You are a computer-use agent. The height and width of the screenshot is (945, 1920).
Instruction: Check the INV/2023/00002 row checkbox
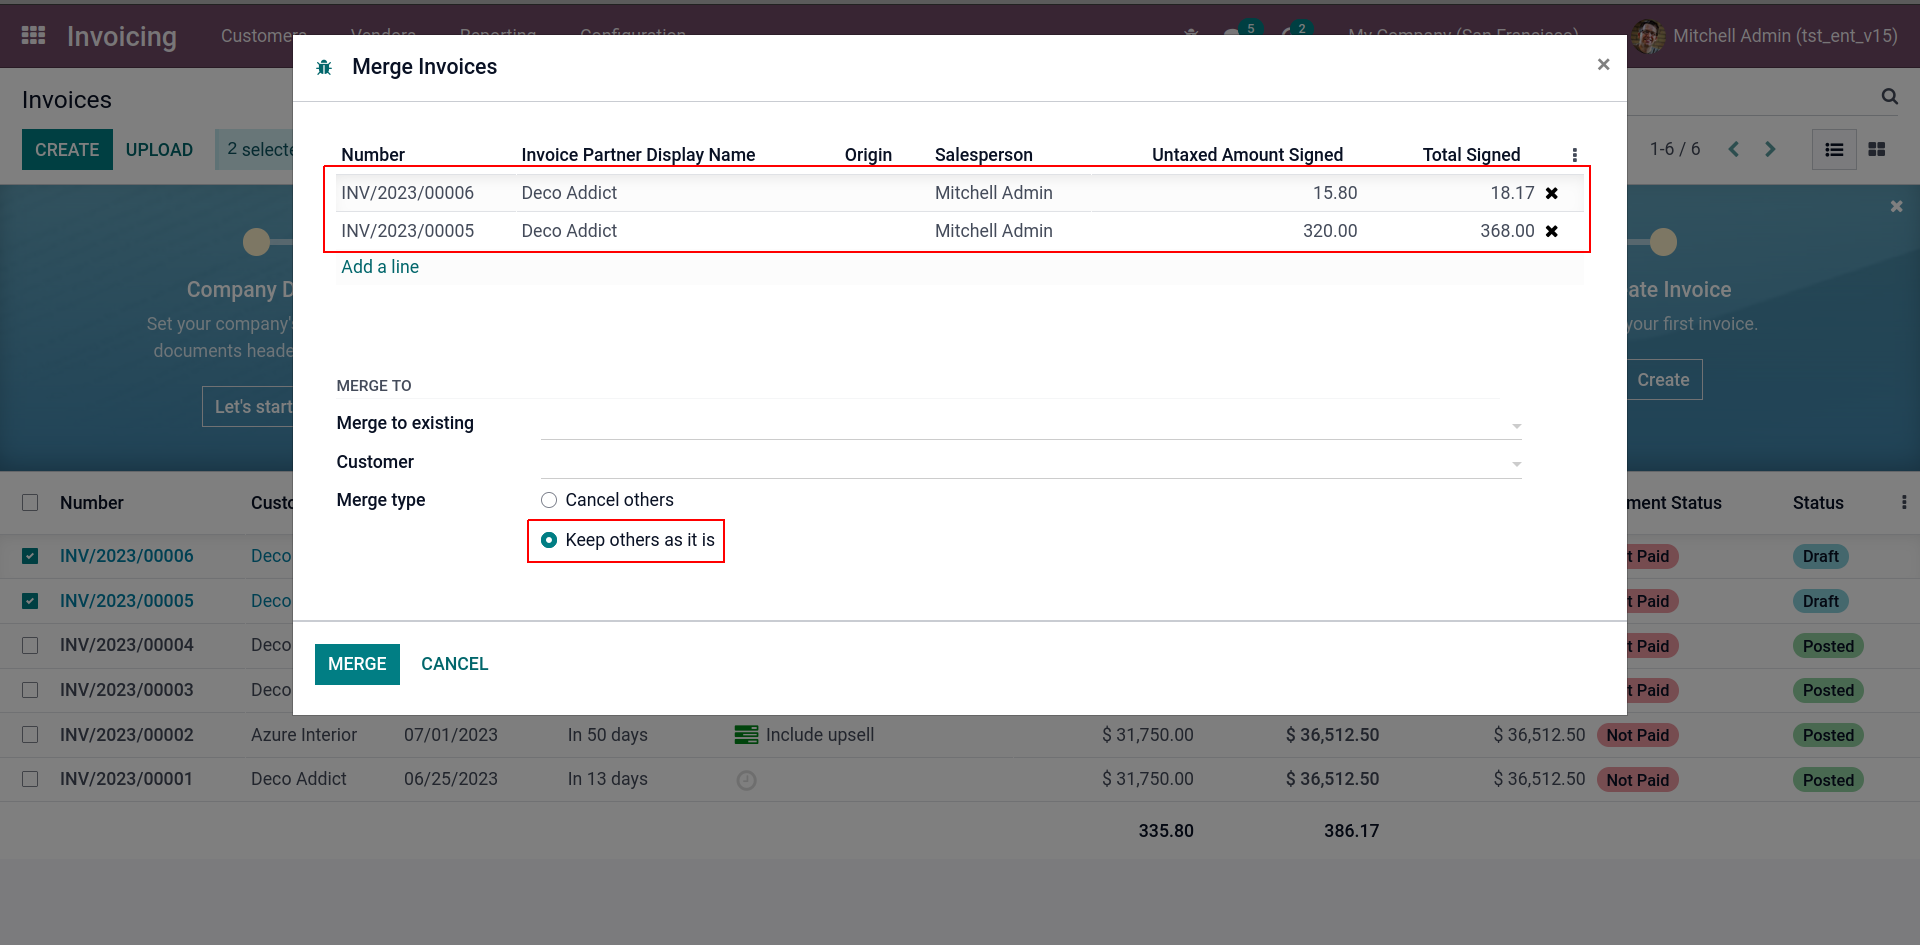click(30, 735)
